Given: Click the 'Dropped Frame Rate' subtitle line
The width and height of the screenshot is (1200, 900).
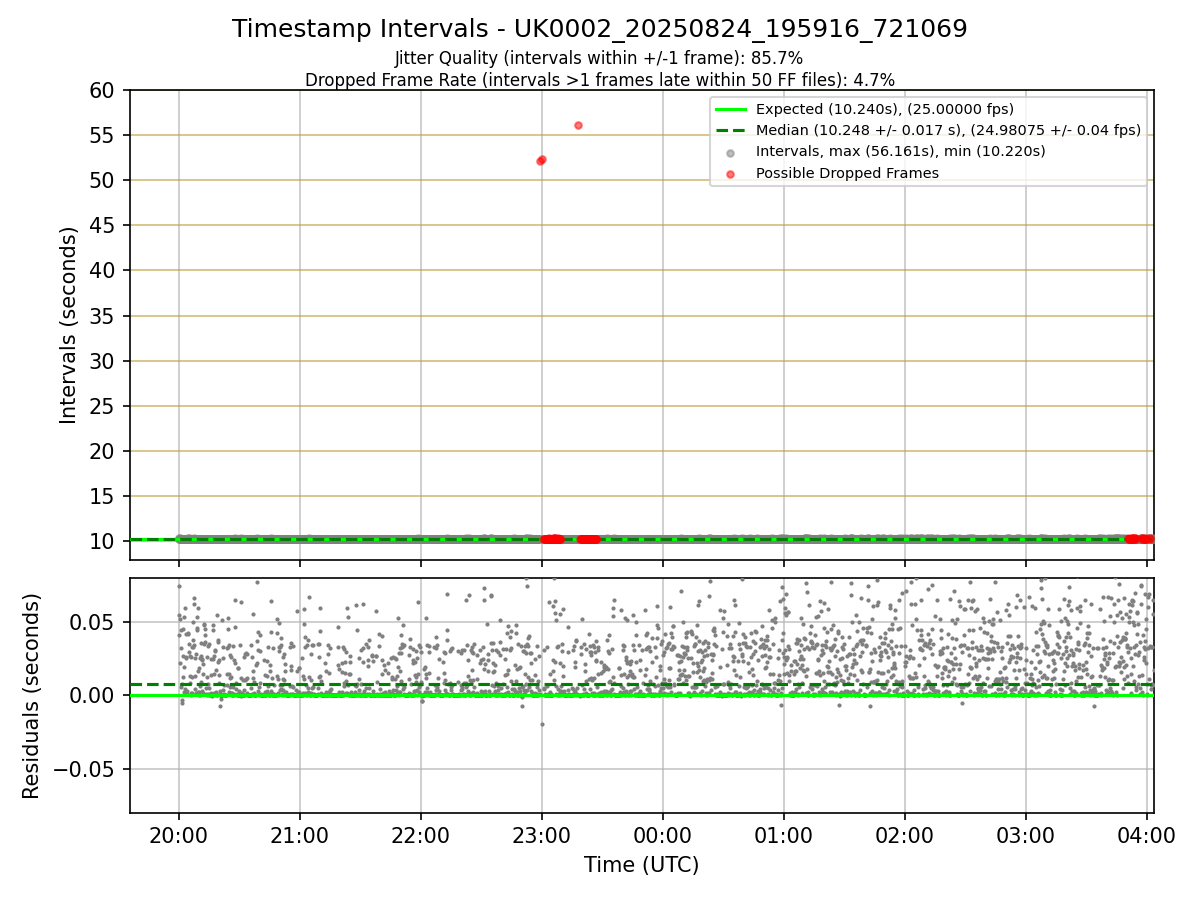Looking at the screenshot, I should click(x=600, y=80).
